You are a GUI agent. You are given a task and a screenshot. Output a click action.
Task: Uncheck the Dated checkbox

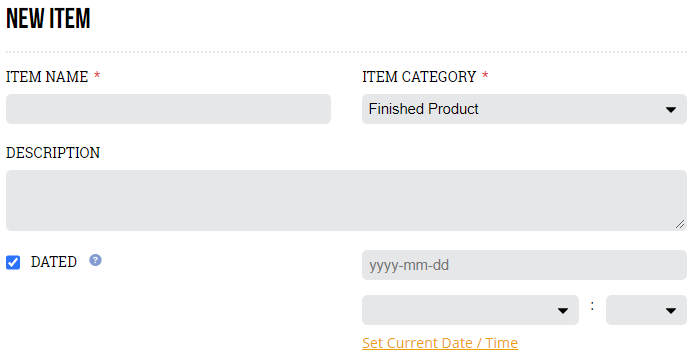13,262
